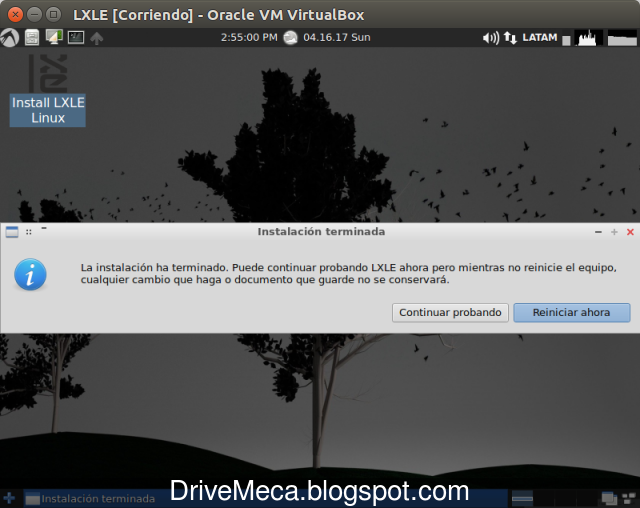This screenshot has height=508, width=640.
Task: Click the network up/down arrows indicator
Action: pyautogui.click(x=510, y=38)
